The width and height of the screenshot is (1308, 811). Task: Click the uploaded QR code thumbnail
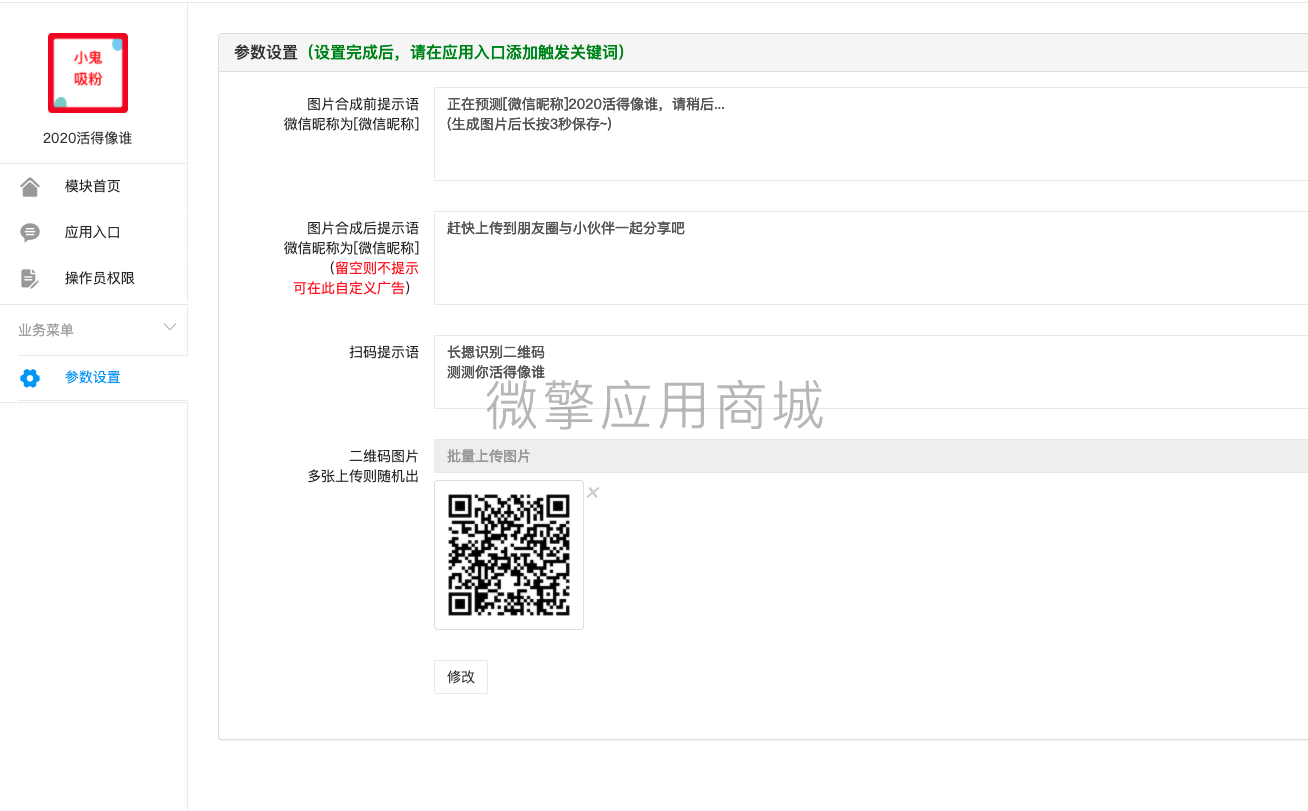click(509, 555)
